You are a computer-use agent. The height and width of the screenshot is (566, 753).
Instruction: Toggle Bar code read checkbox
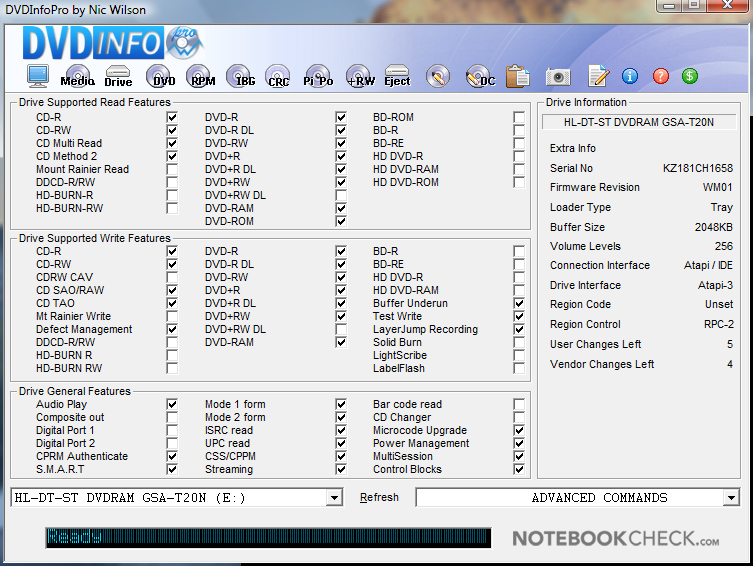519,404
